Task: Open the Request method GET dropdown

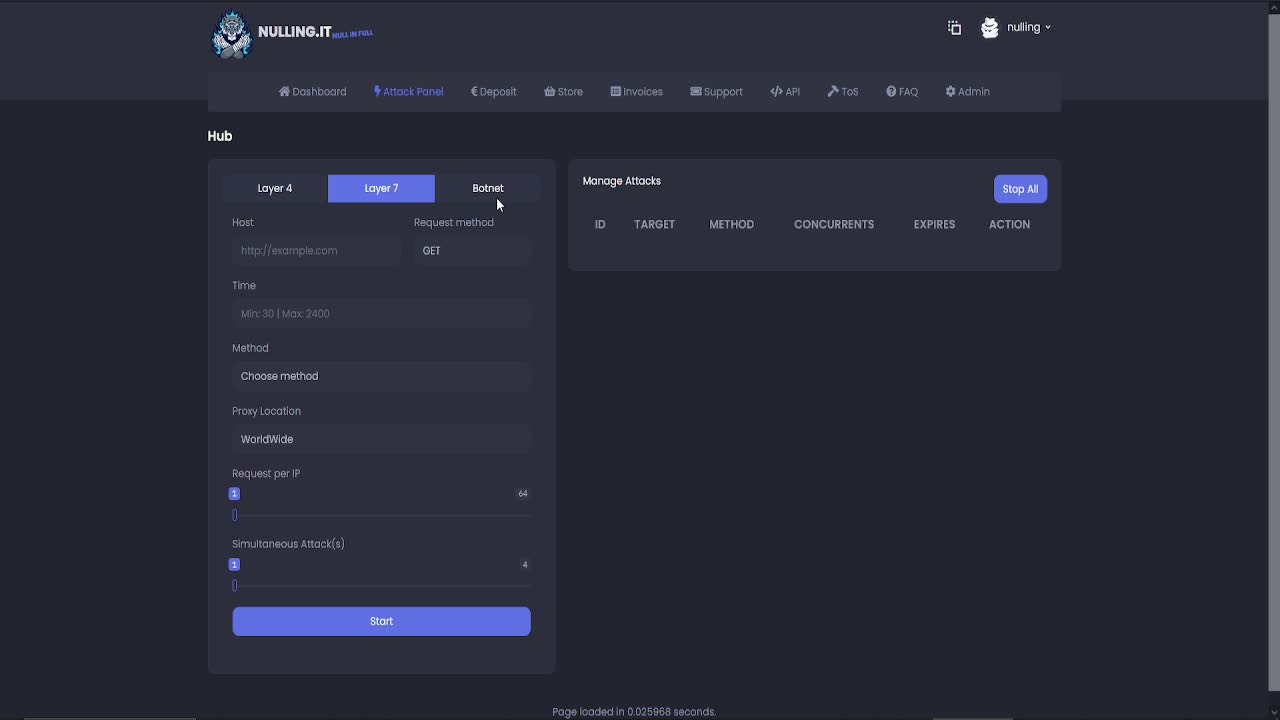Action: (x=472, y=251)
